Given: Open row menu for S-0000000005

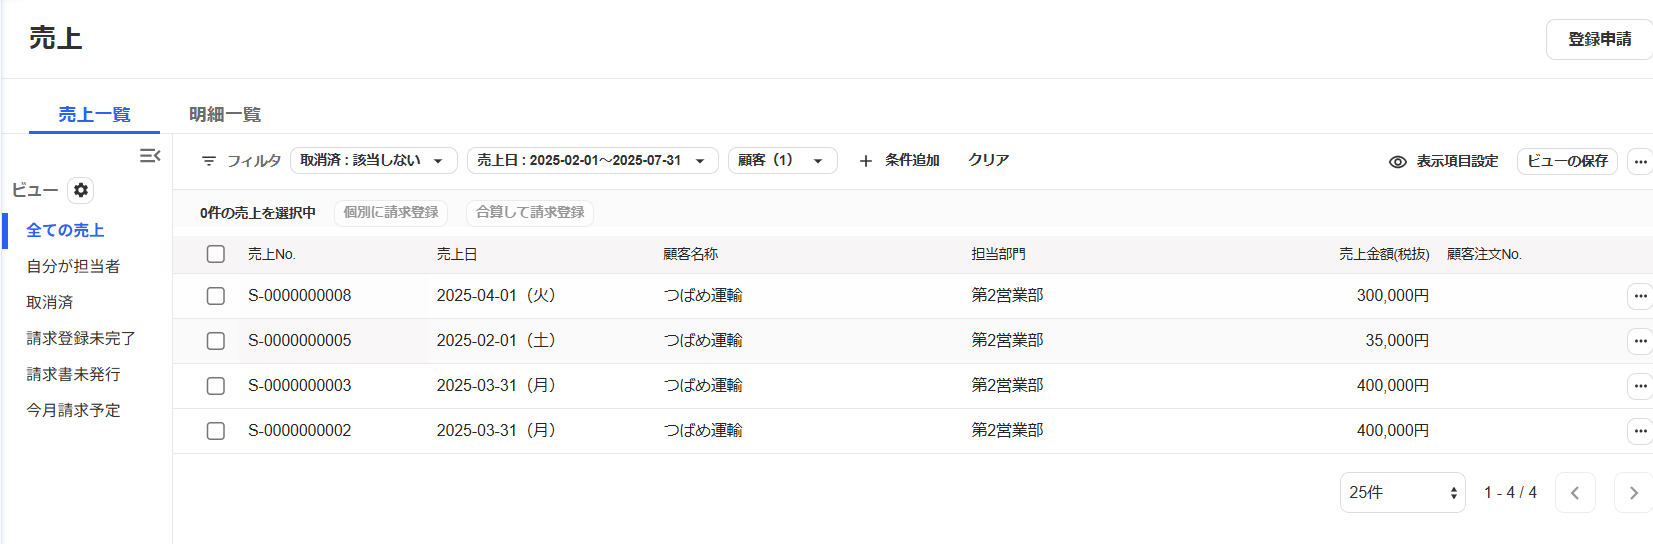Looking at the screenshot, I should coord(1640,341).
